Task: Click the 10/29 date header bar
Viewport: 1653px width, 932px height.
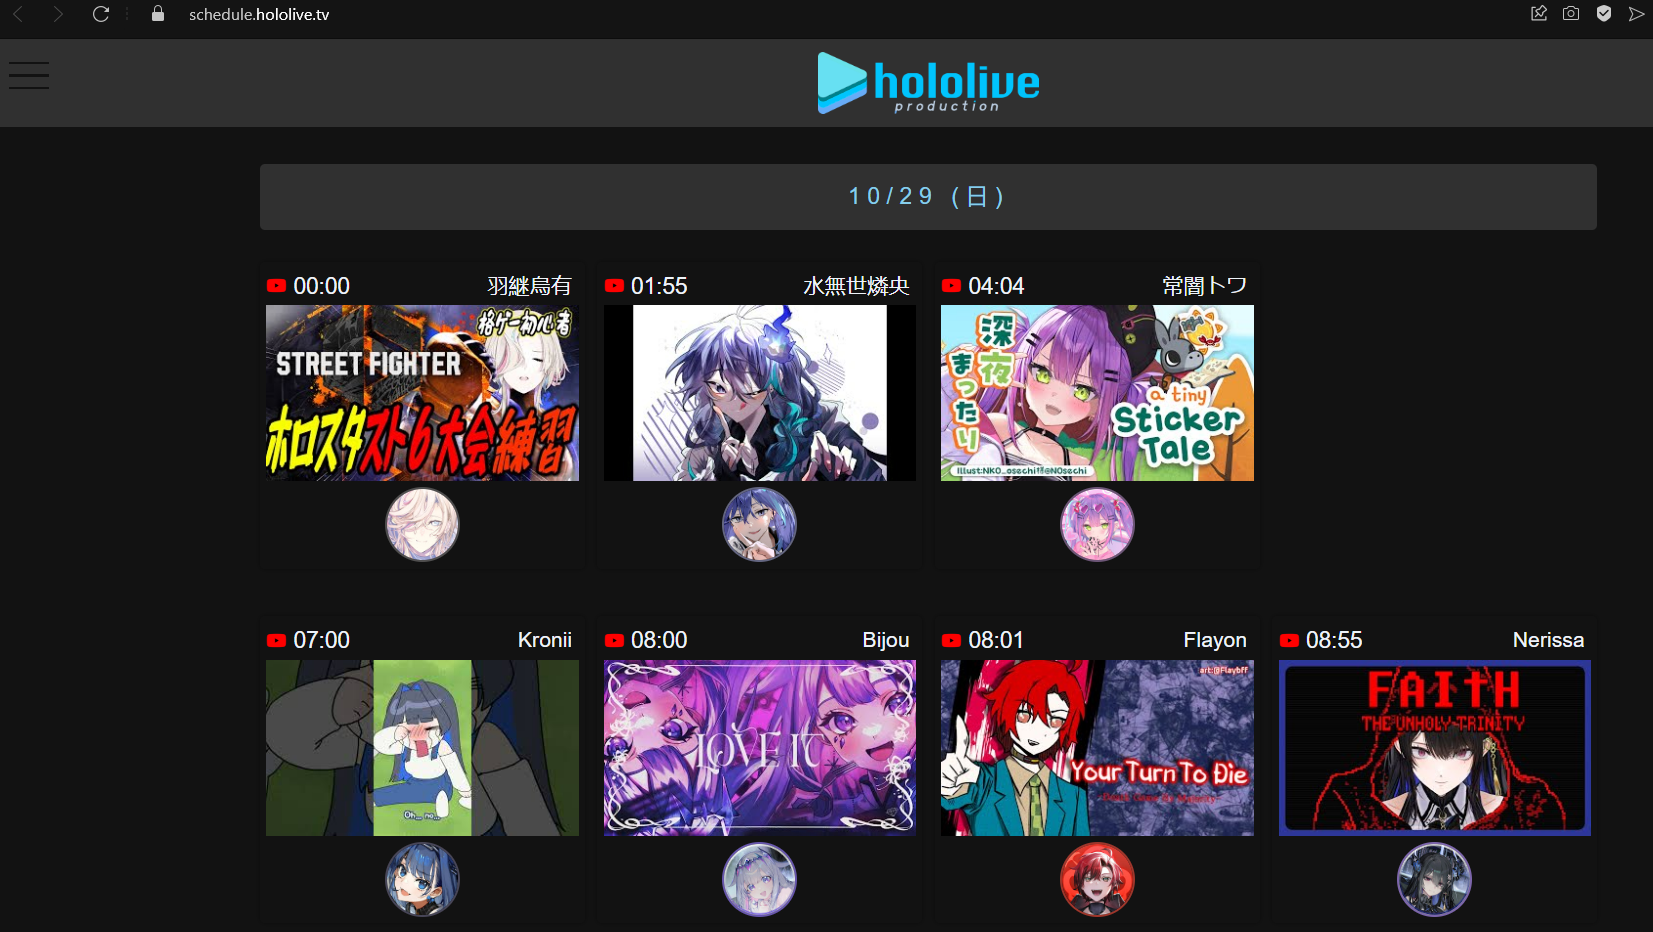Action: click(928, 197)
